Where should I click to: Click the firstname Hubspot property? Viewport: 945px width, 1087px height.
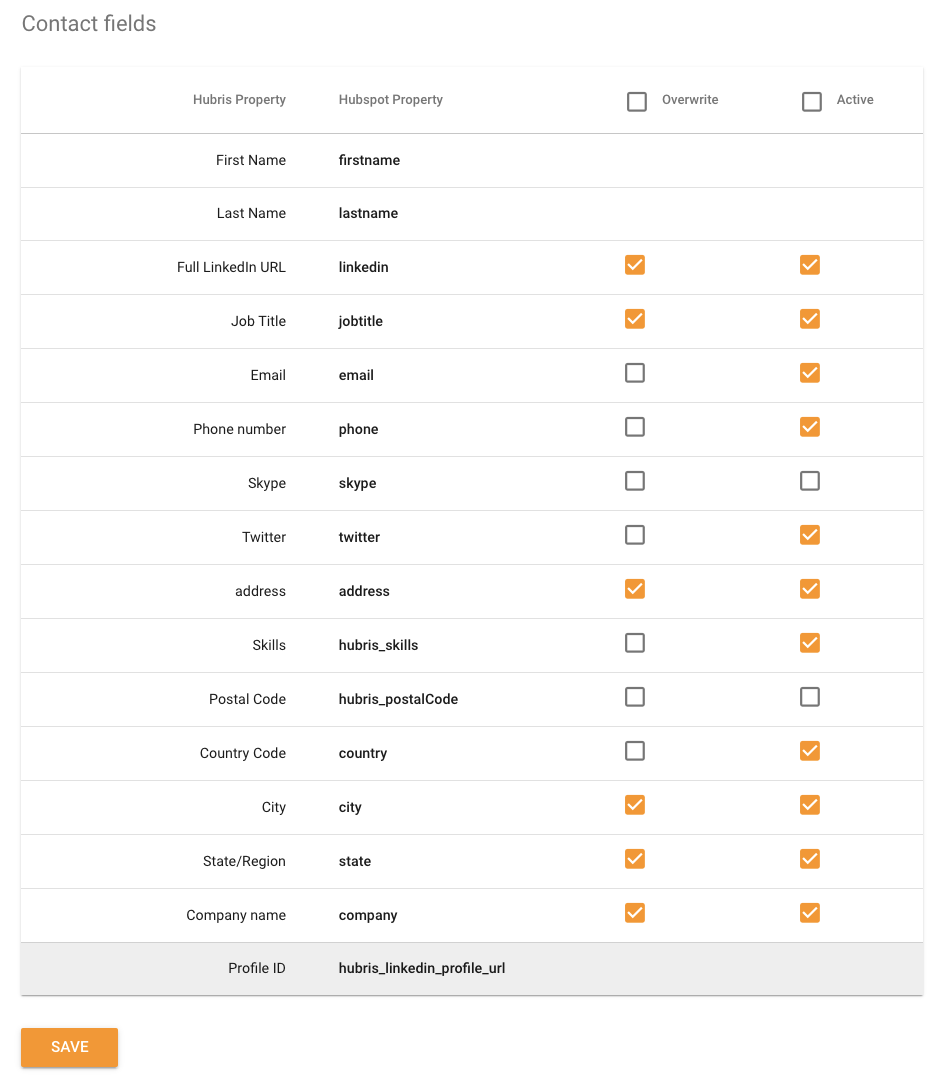[x=369, y=160]
